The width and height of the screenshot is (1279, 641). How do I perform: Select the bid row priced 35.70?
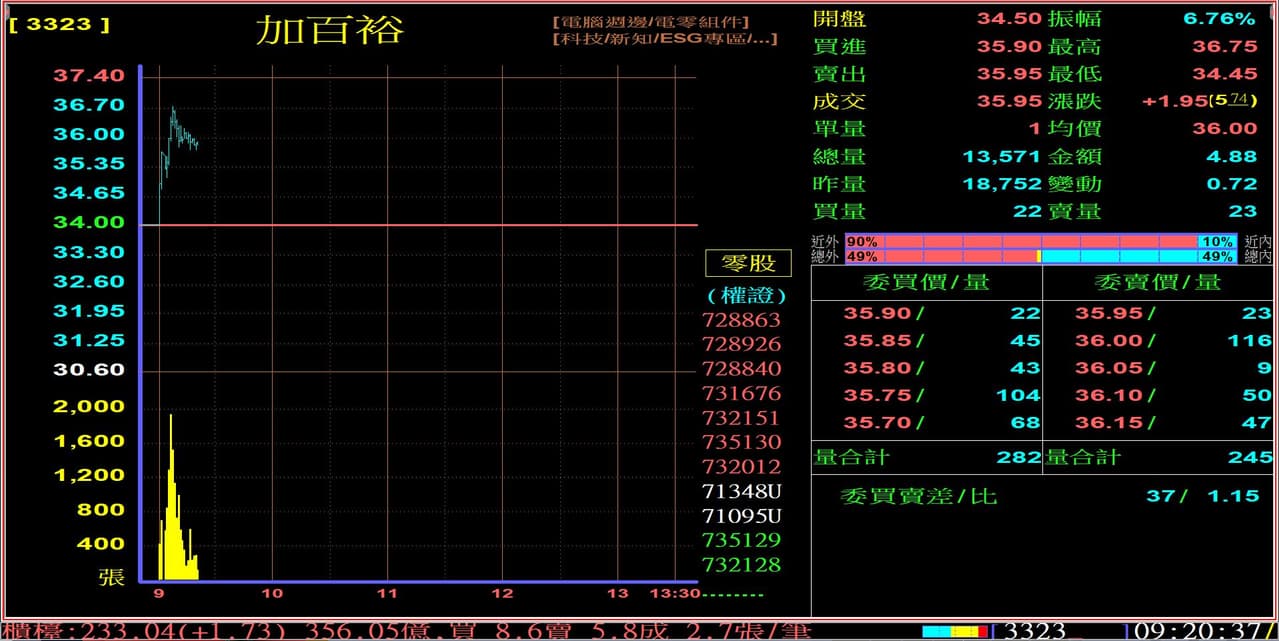pos(926,423)
